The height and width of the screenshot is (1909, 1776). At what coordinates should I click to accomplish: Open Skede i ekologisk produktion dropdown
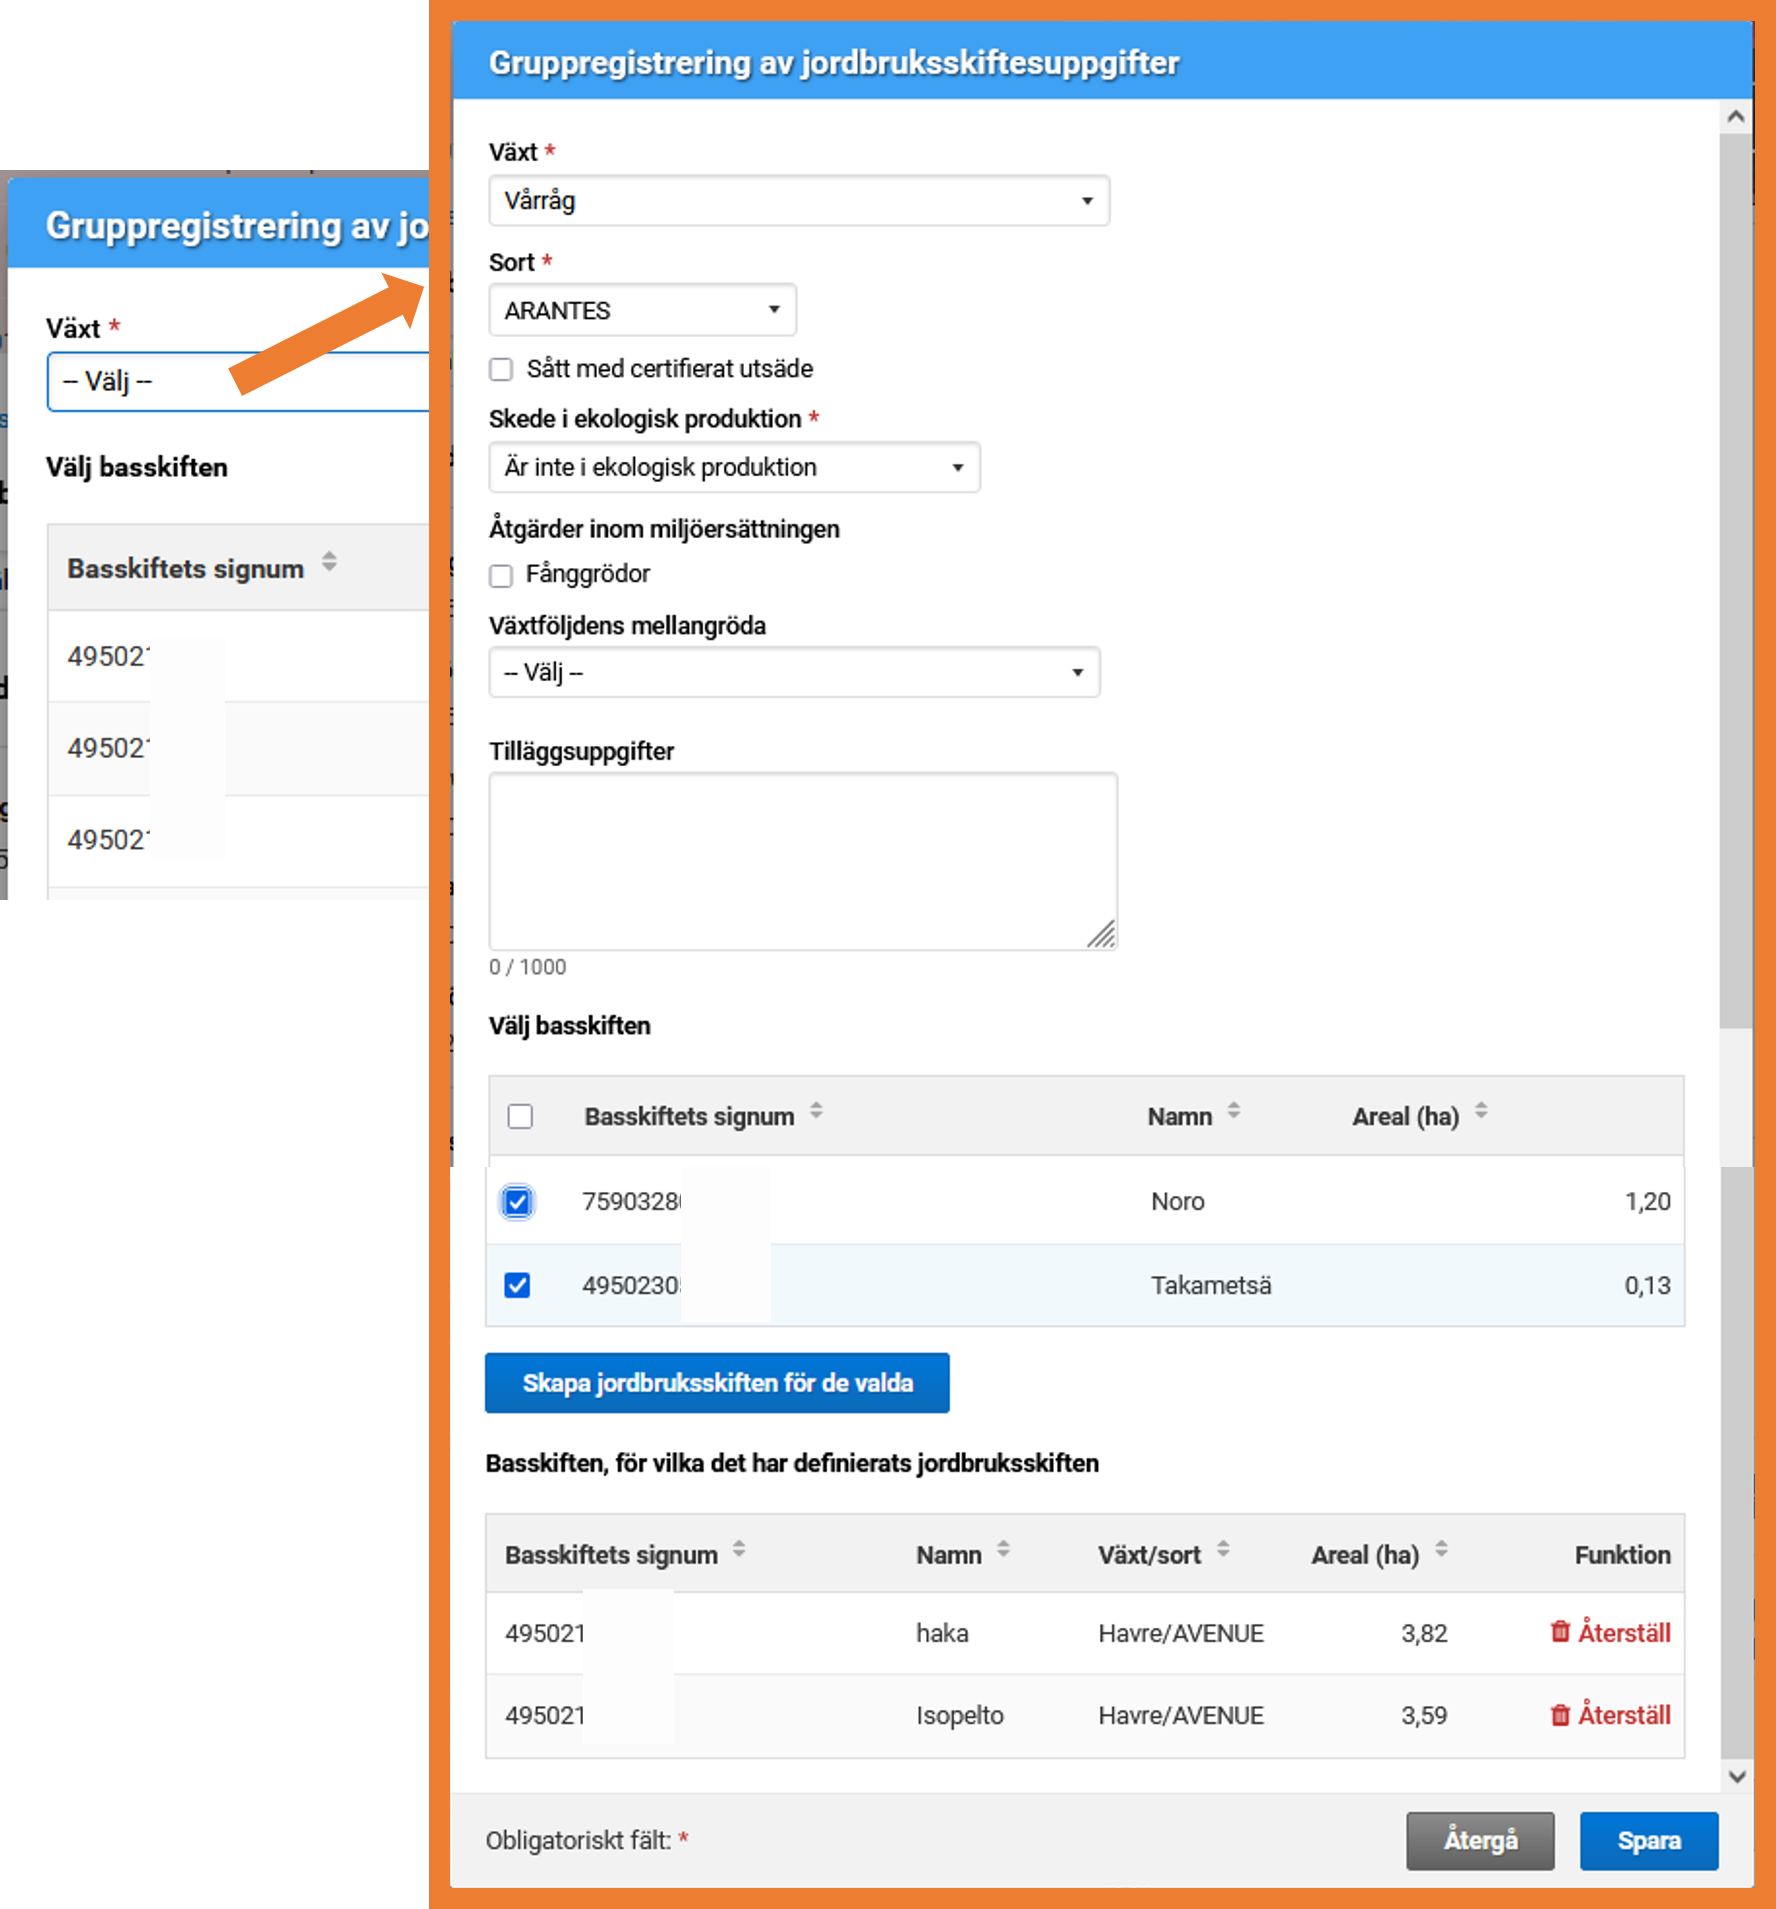click(x=733, y=468)
